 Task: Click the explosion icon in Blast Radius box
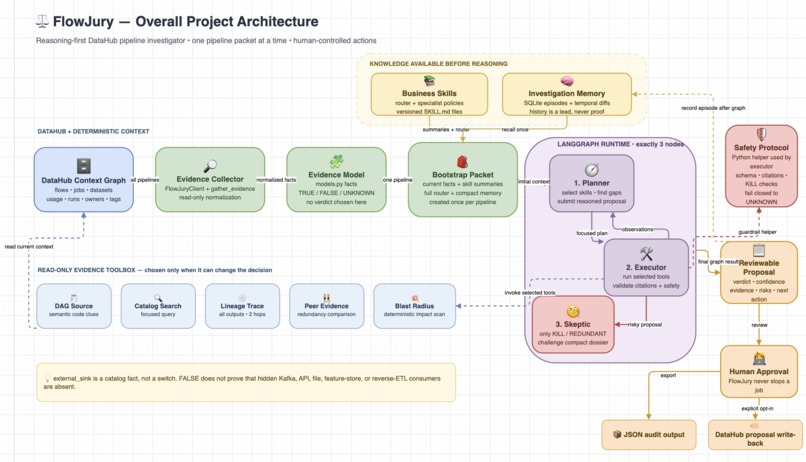414,298
